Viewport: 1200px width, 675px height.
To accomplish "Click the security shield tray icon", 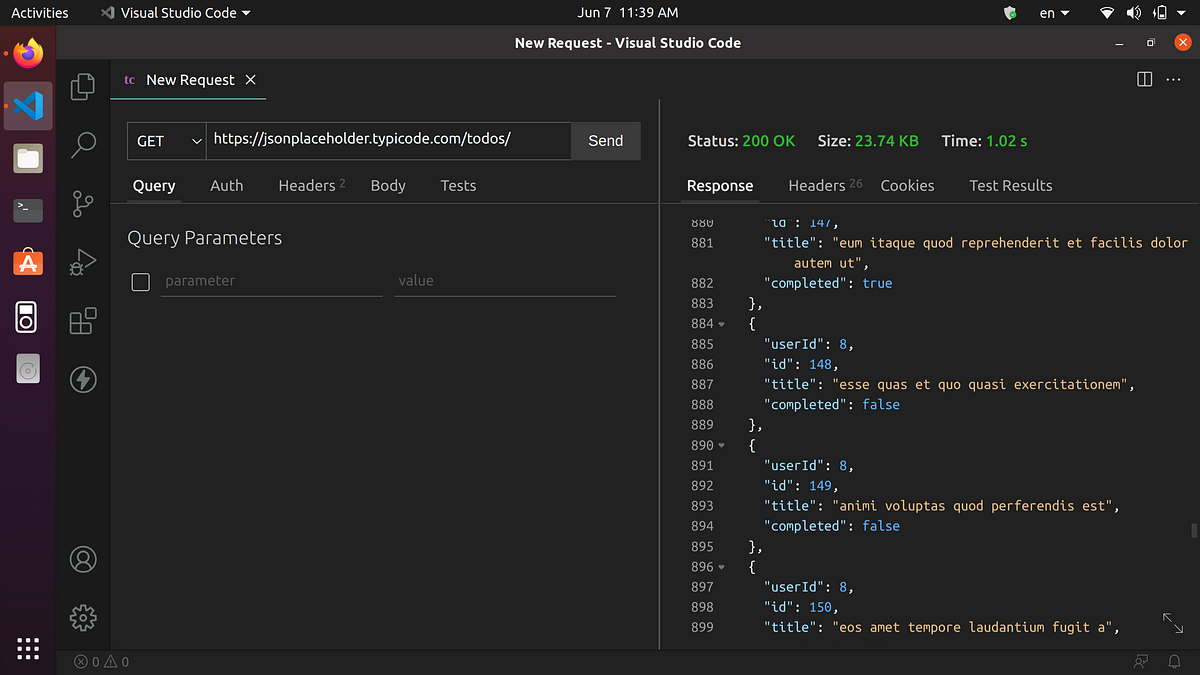I will (1010, 13).
